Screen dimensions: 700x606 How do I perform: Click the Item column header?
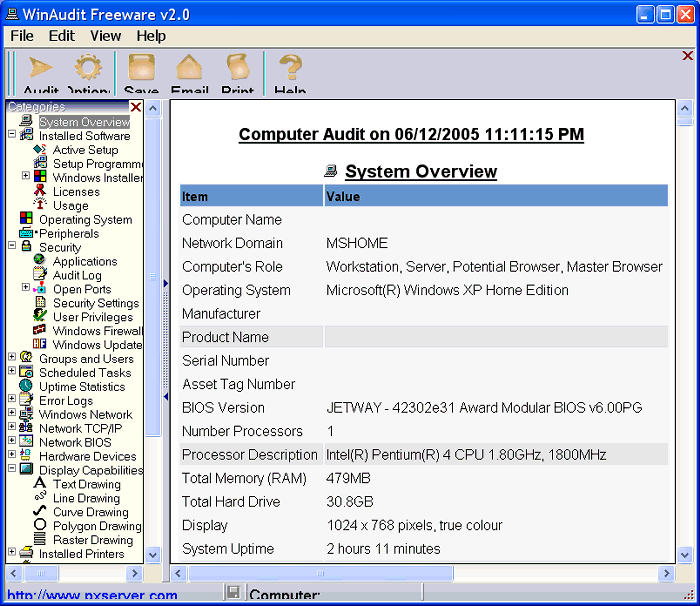tap(251, 196)
